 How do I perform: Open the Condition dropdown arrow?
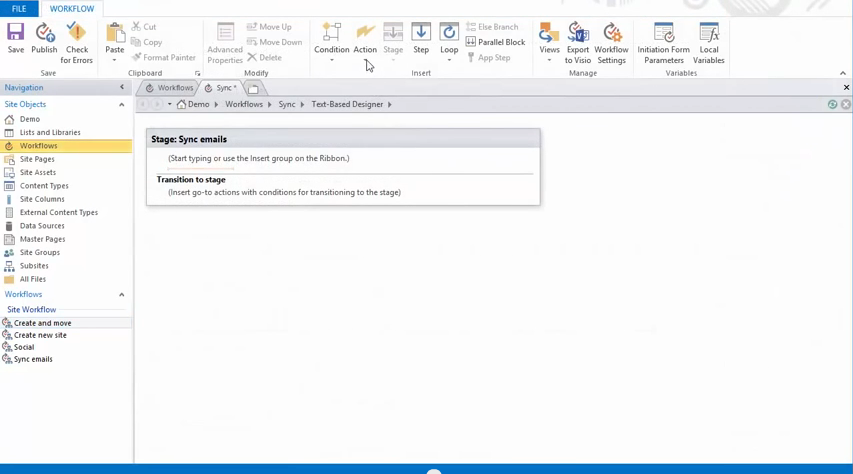(x=331, y=60)
